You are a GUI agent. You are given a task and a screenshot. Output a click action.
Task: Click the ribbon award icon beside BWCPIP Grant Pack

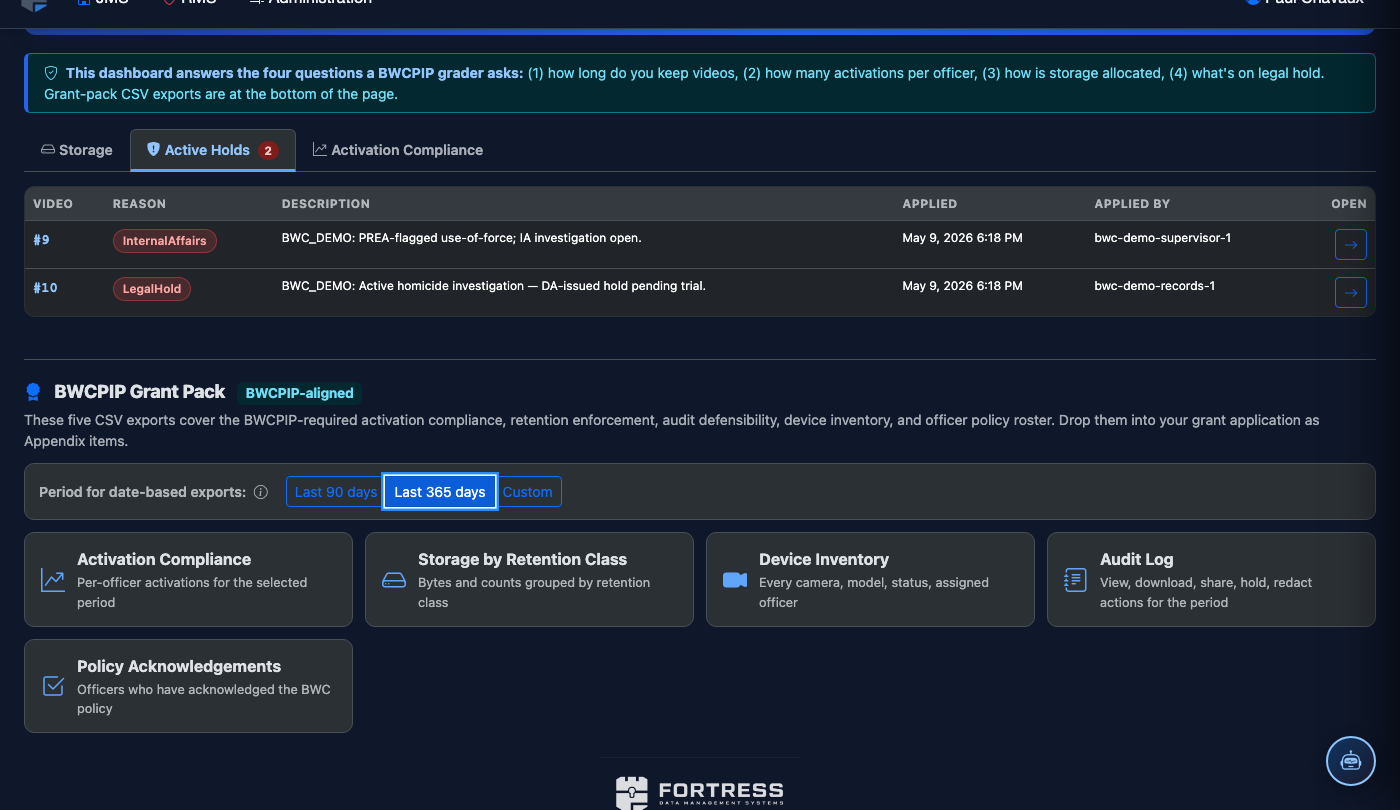pos(34,392)
